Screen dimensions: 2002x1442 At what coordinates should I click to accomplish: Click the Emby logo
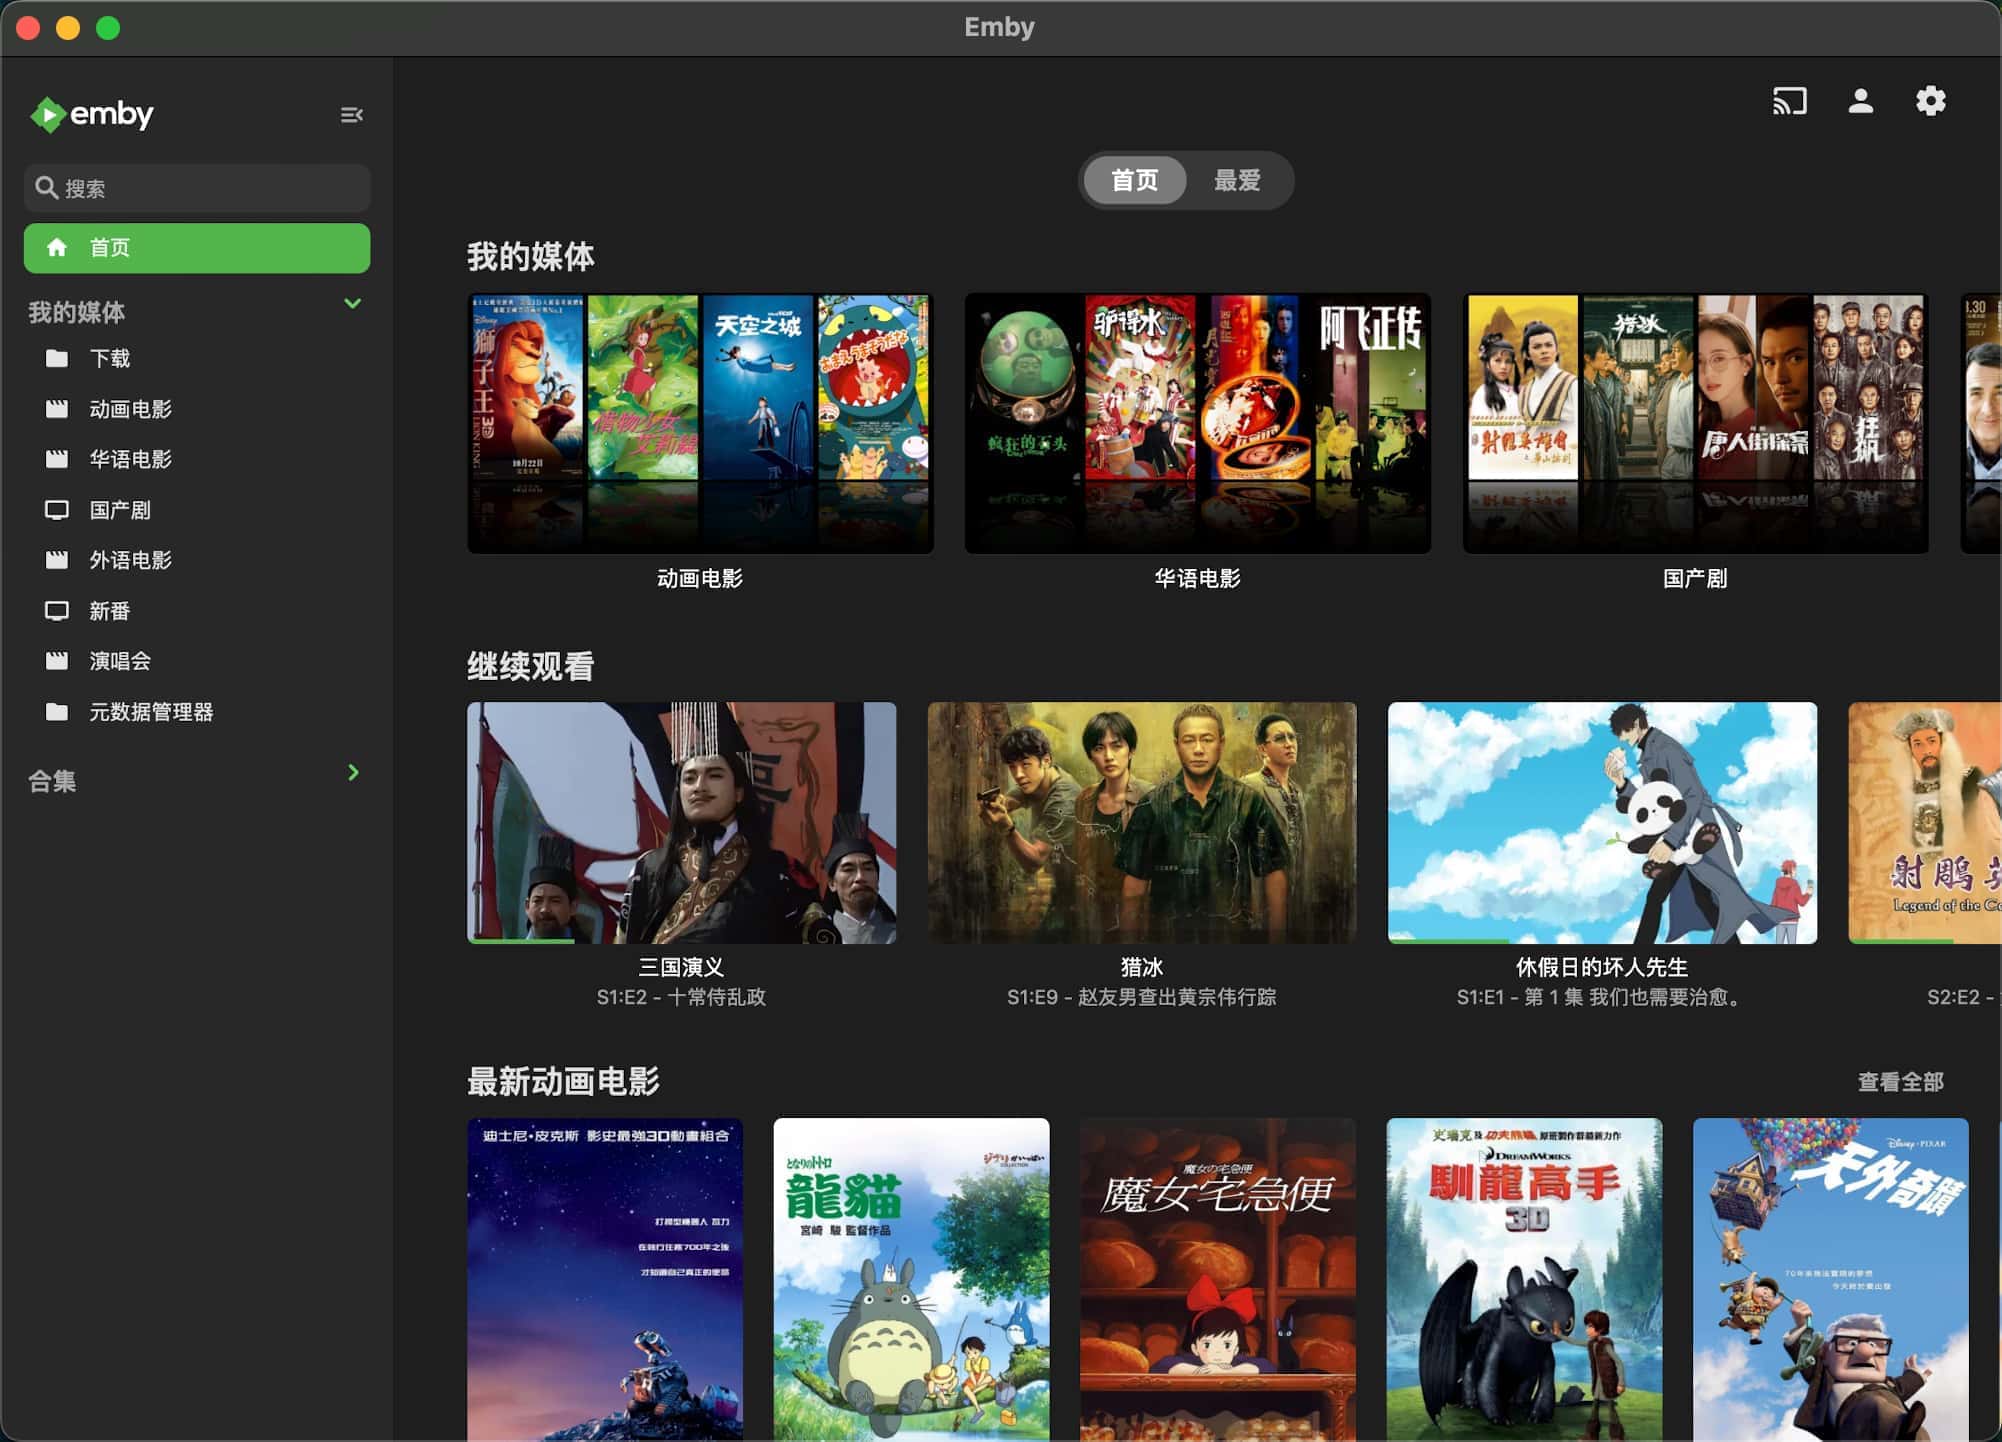click(93, 114)
